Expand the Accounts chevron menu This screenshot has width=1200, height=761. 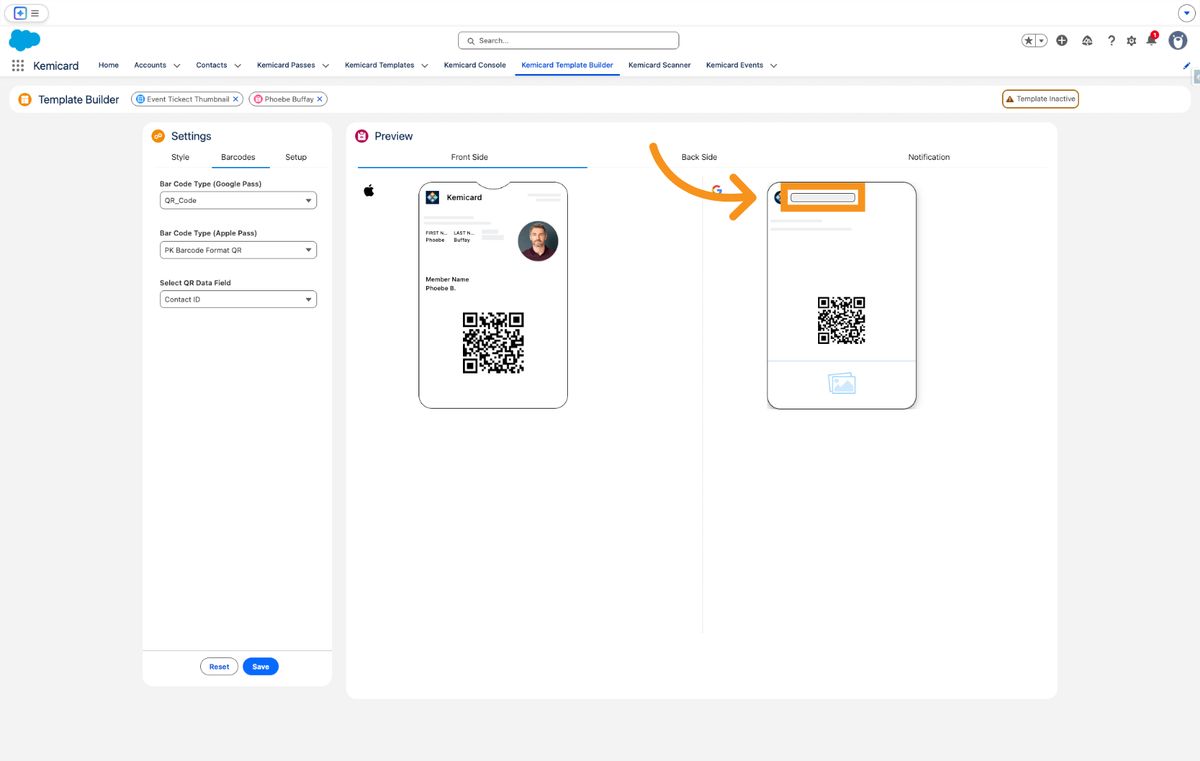click(177, 66)
